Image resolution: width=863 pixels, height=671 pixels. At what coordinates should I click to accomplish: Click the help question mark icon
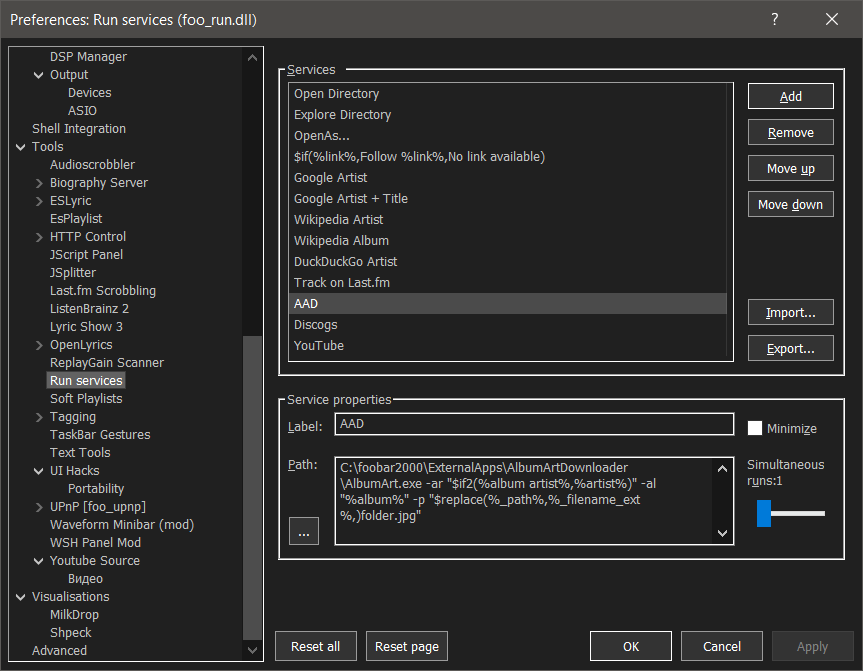click(x=775, y=19)
